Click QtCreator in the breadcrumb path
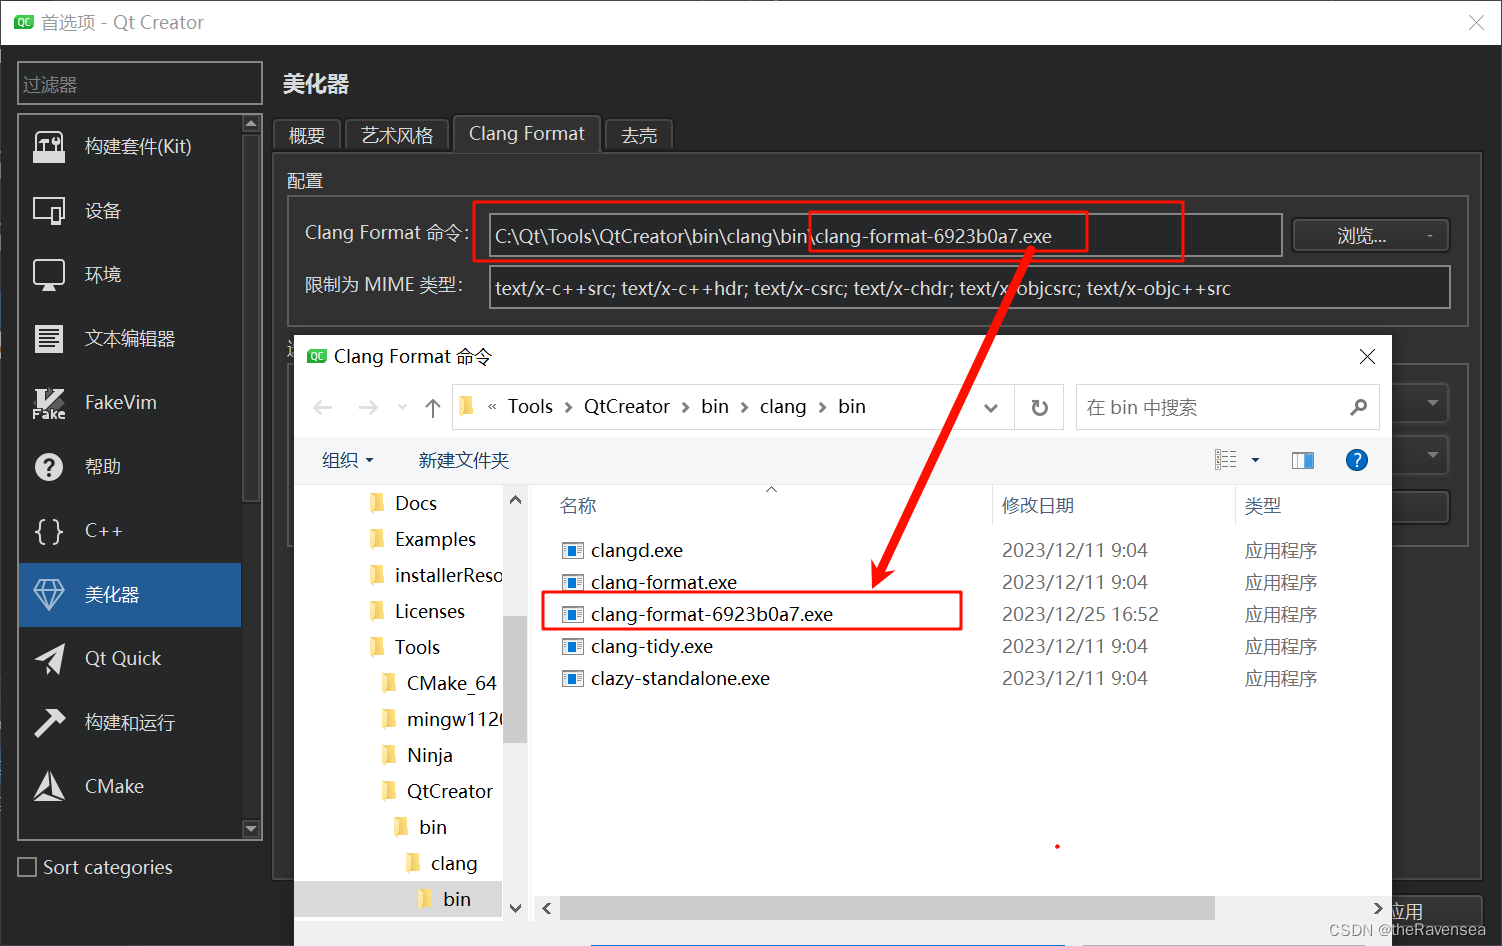1502x946 pixels. [x=627, y=407]
